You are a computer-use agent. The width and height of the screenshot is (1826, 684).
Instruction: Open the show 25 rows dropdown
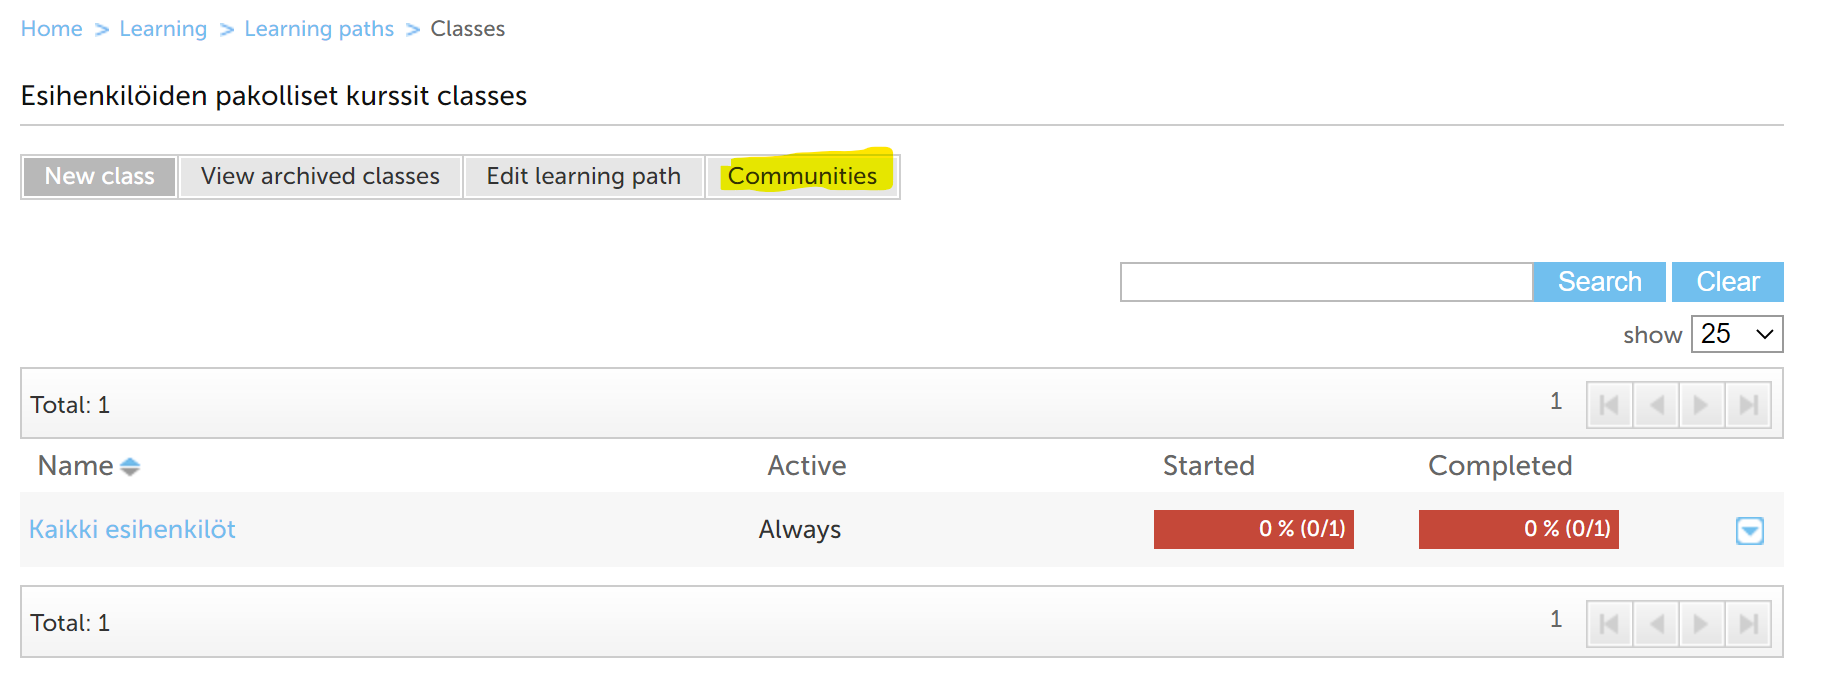[1736, 334]
